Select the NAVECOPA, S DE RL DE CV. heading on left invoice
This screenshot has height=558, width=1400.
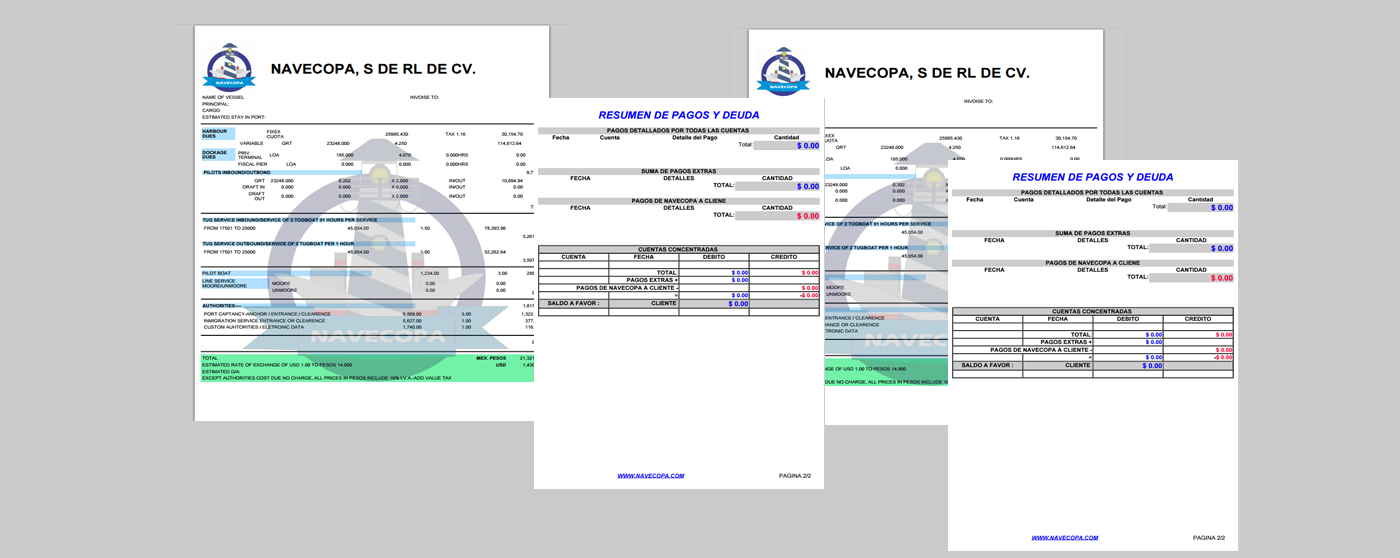coord(373,69)
